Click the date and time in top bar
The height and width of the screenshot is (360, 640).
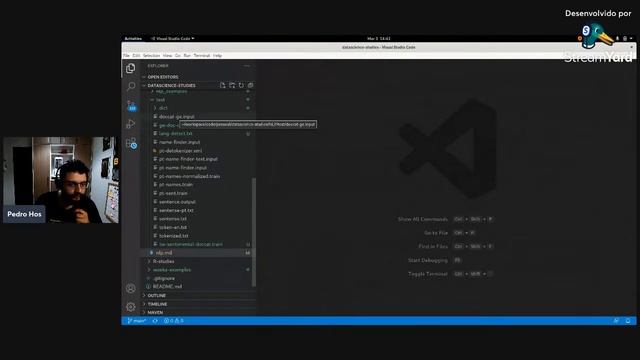pyautogui.click(x=379, y=38)
